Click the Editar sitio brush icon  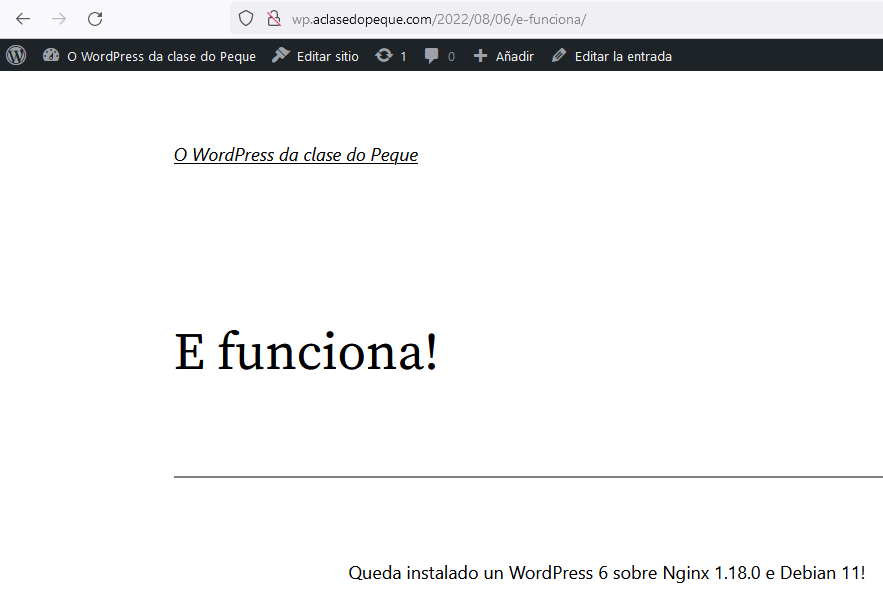click(280, 55)
